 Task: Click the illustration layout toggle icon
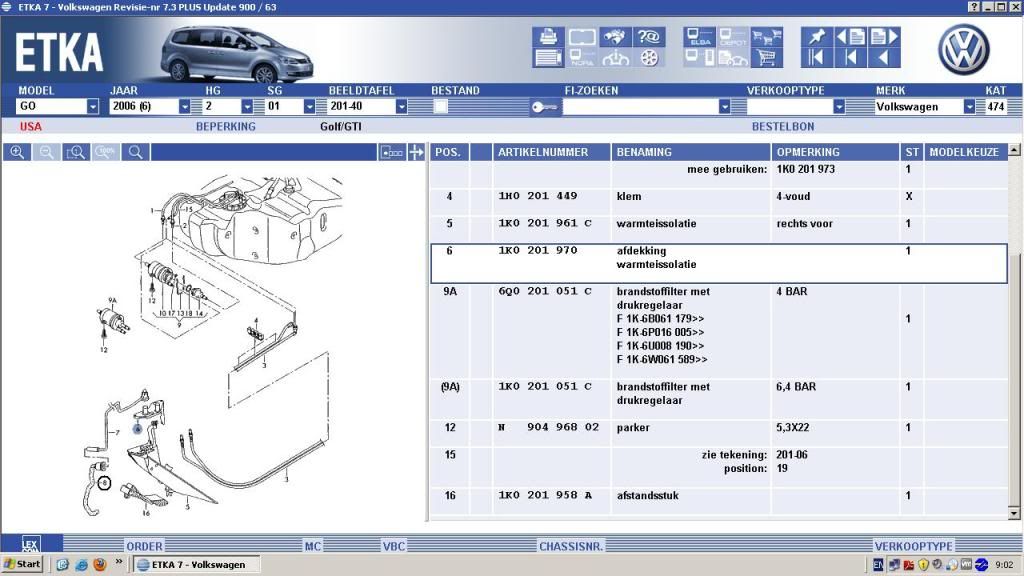tap(392, 152)
